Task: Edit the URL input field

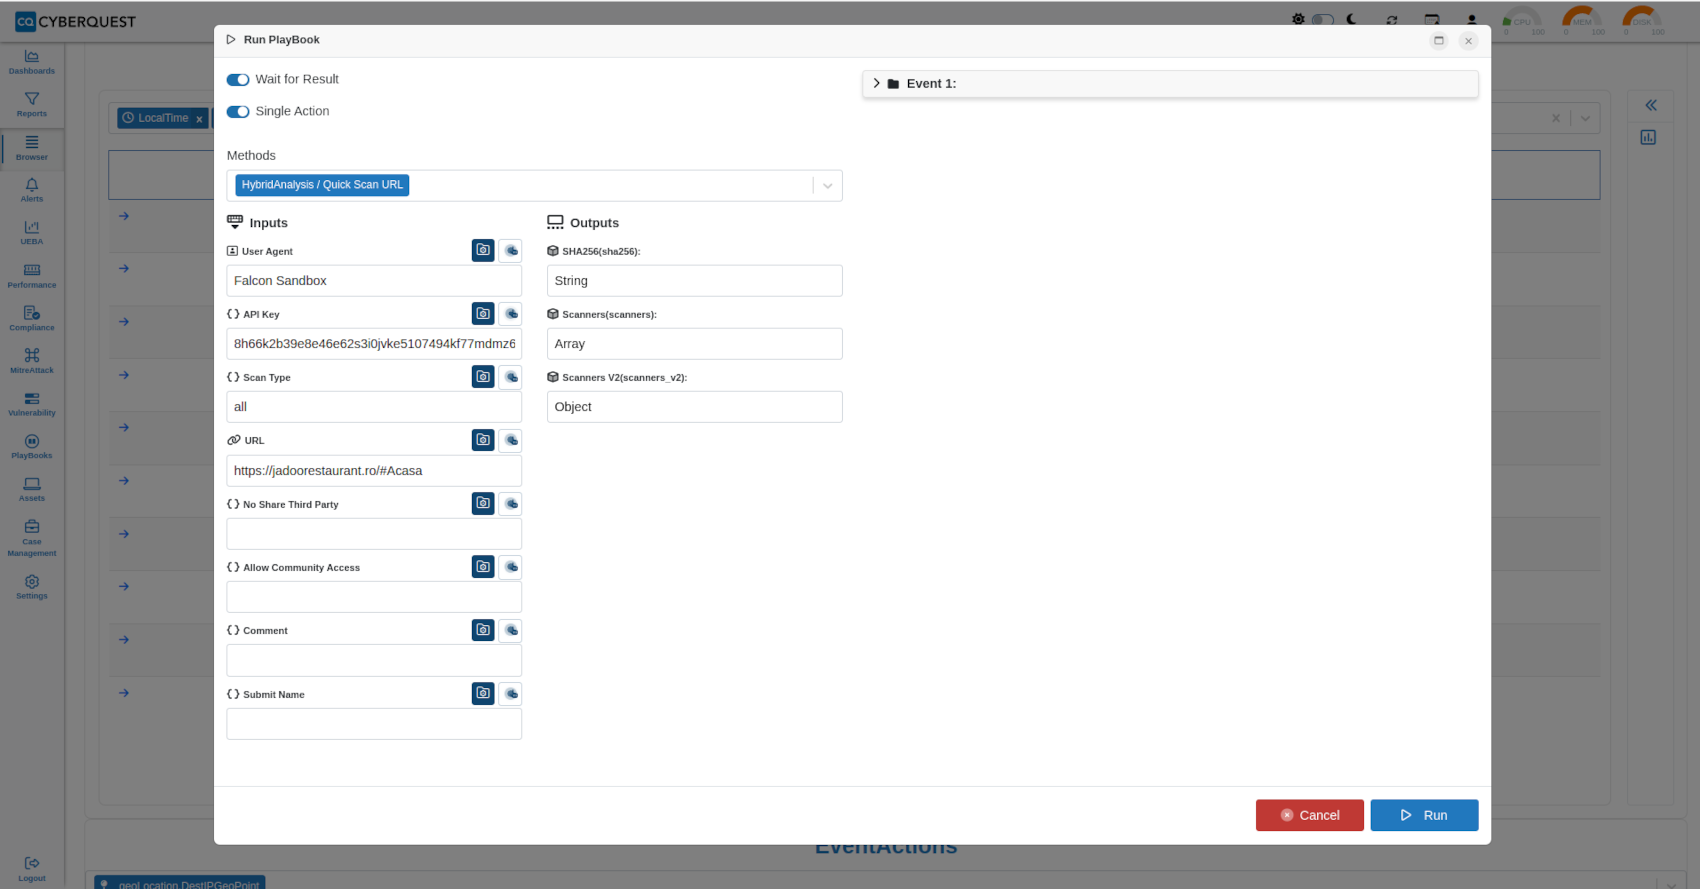Action: tap(374, 471)
